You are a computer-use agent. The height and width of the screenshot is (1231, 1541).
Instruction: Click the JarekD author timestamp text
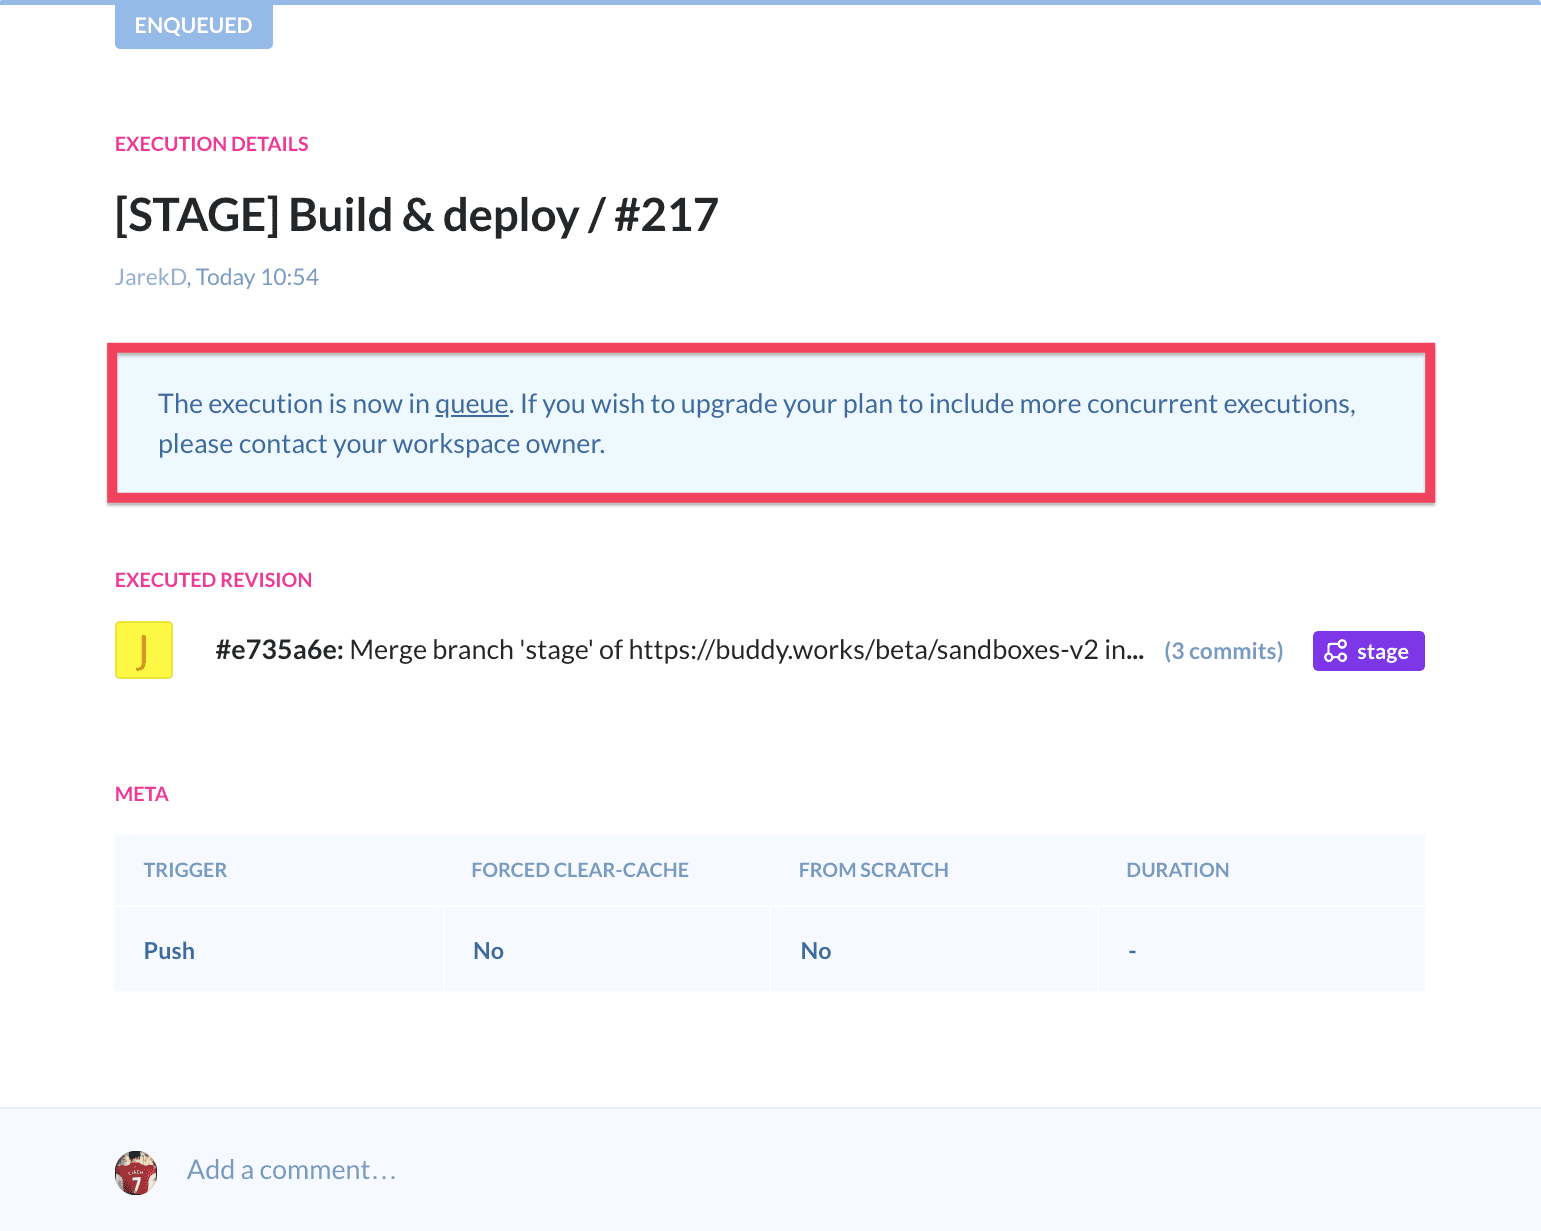[x=217, y=277]
